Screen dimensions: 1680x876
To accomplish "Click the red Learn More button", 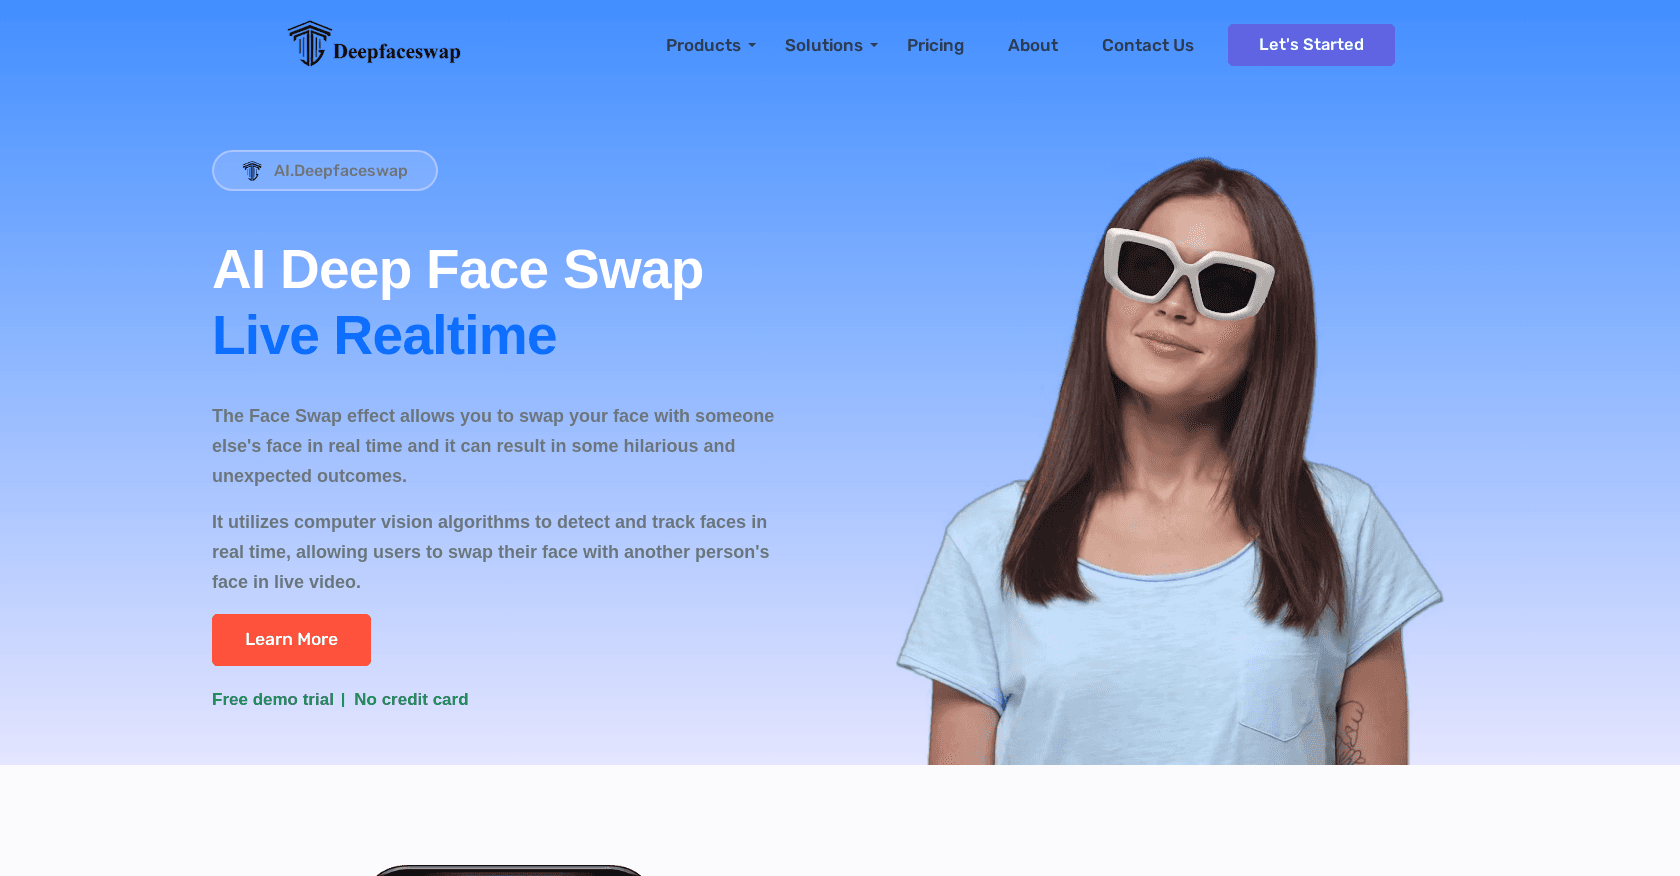I will pos(291,640).
